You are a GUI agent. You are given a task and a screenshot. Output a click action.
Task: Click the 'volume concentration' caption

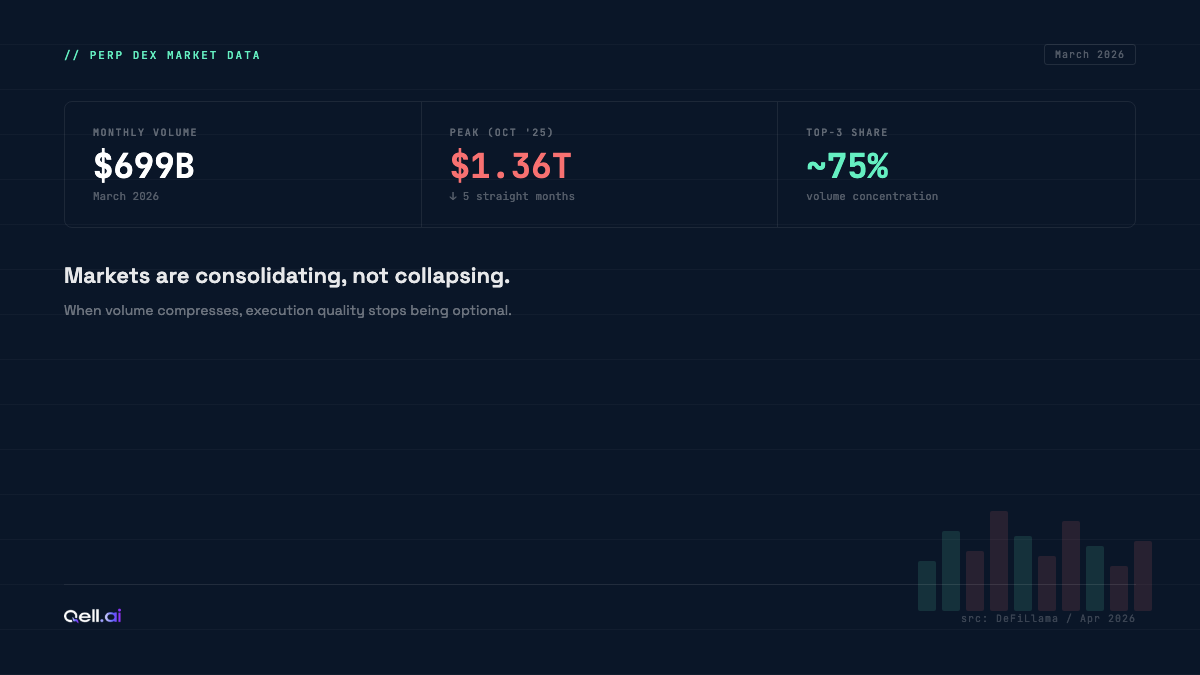coord(872,197)
